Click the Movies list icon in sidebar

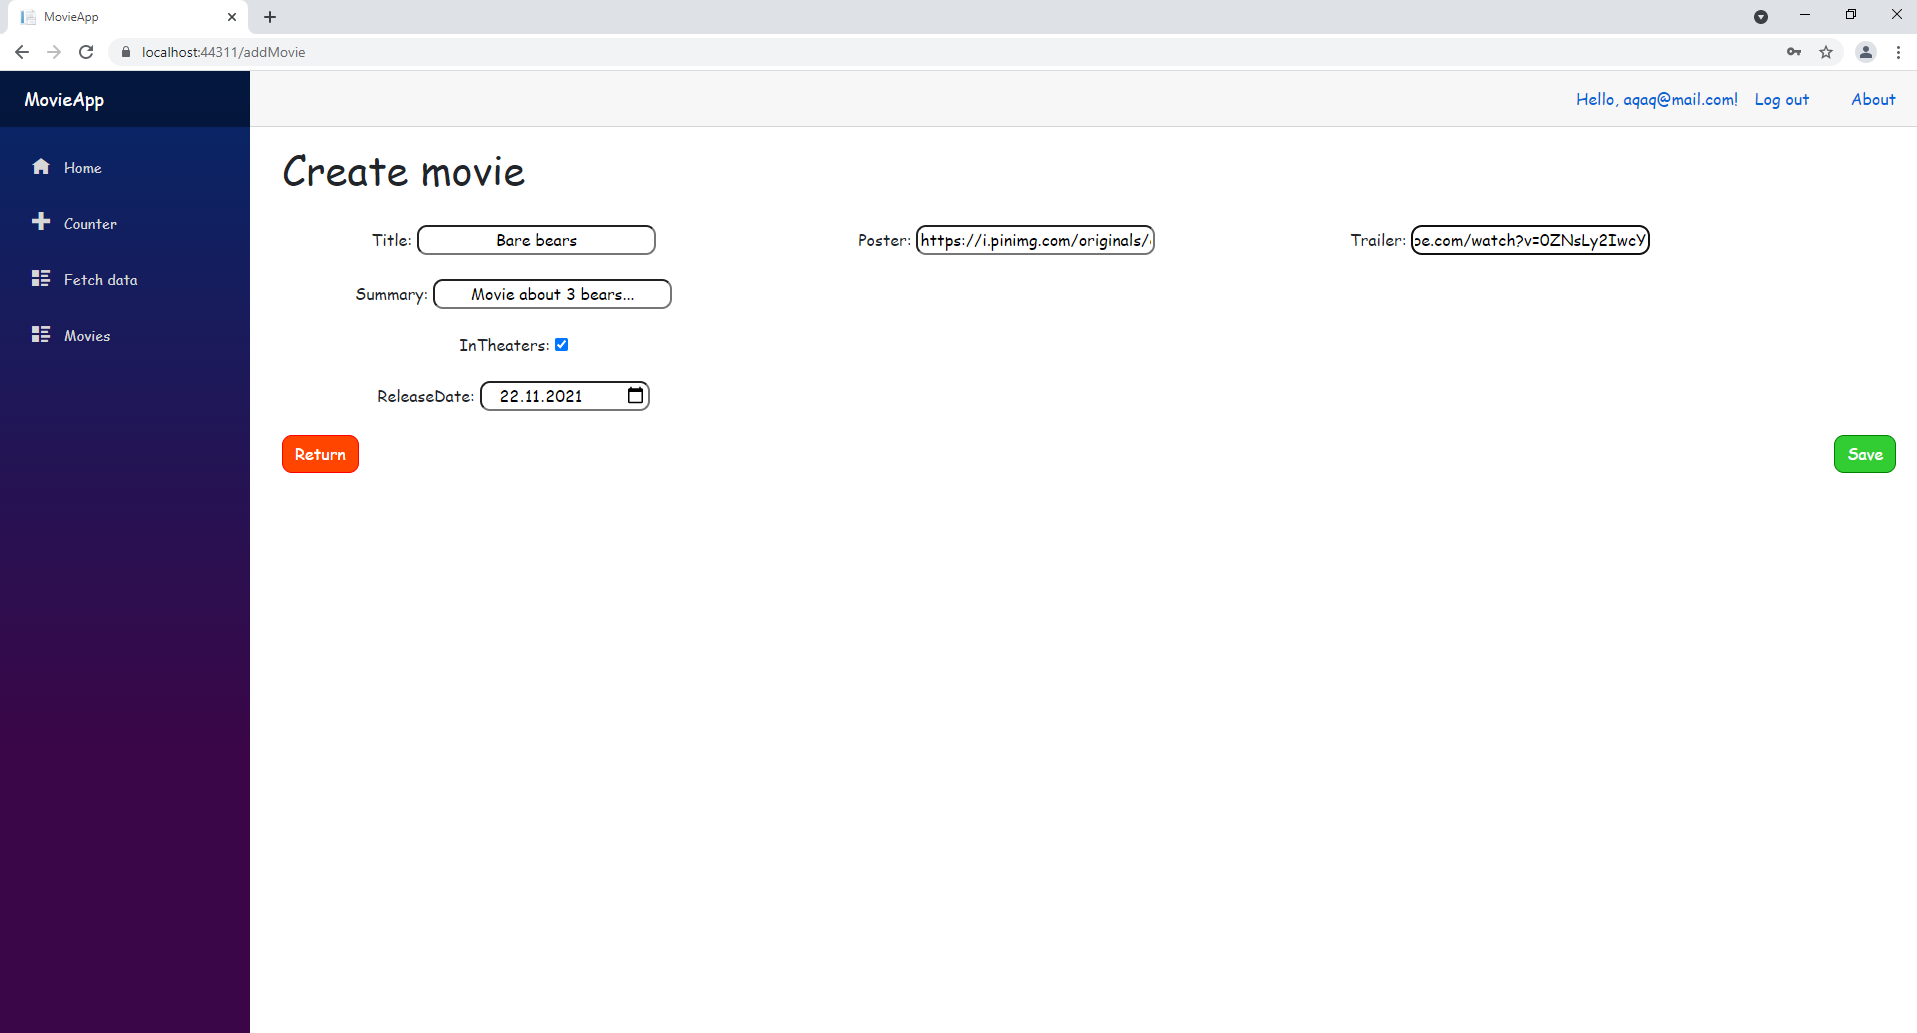point(41,334)
